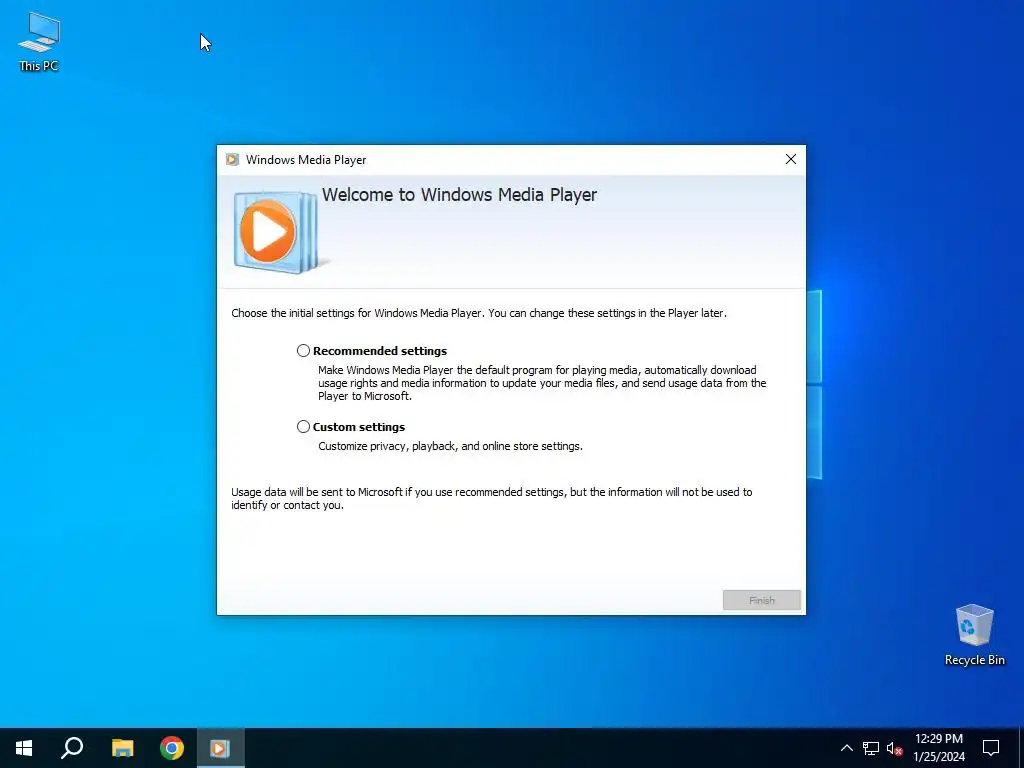
Task: Open the This PC desktop icon
Action: [x=39, y=42]
